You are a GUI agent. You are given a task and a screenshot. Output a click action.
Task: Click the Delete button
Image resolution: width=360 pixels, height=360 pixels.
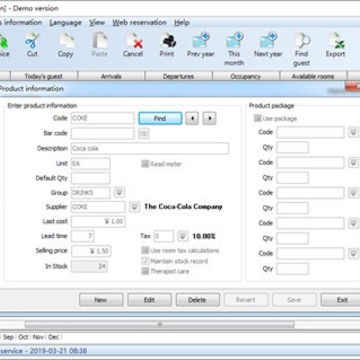point(198,300)
